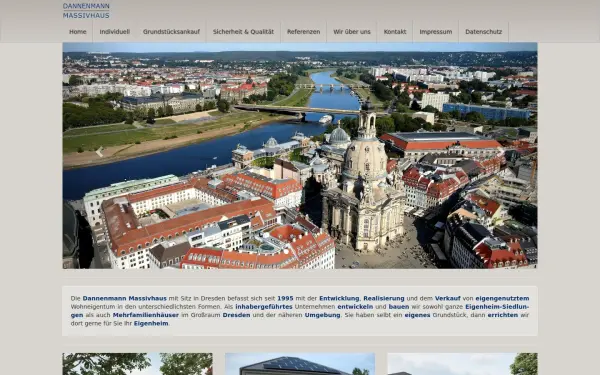Viewport: 600px width, 375px height.
Task: Open the left house thumbnail with trees
Action: [x=138, y=364]
